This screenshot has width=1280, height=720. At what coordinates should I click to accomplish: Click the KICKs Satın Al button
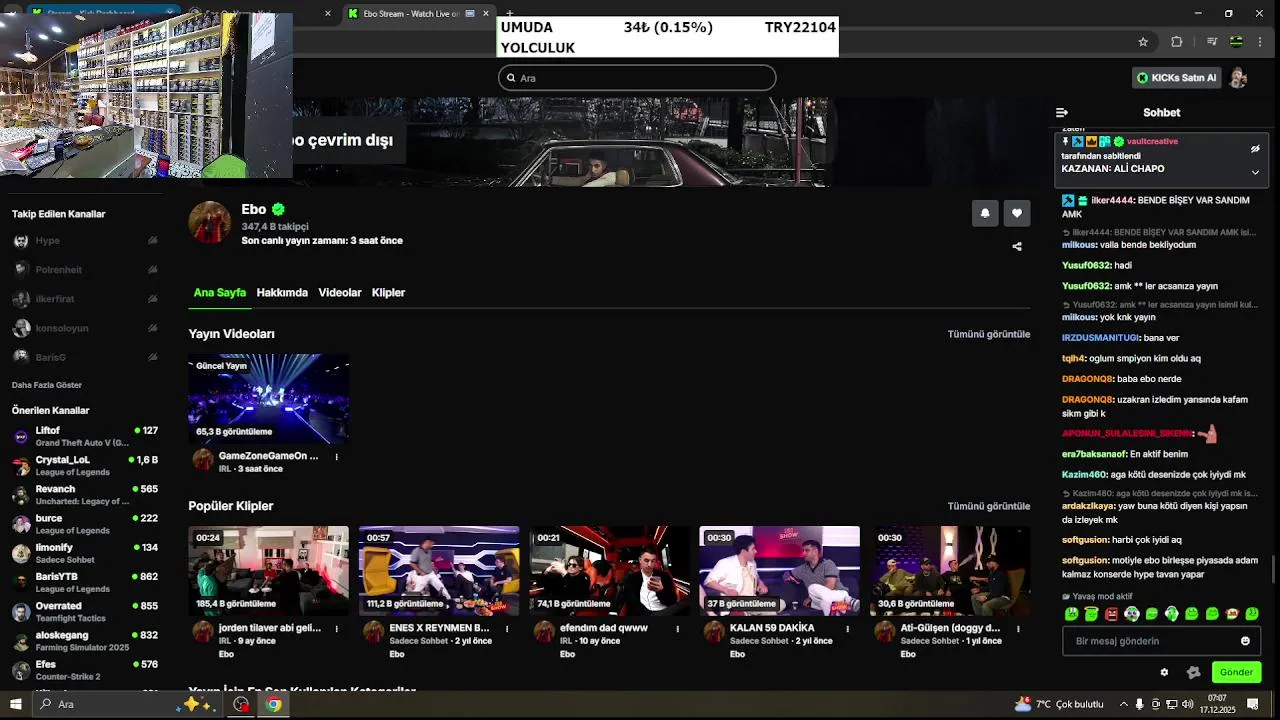[x=1177, y=78]
